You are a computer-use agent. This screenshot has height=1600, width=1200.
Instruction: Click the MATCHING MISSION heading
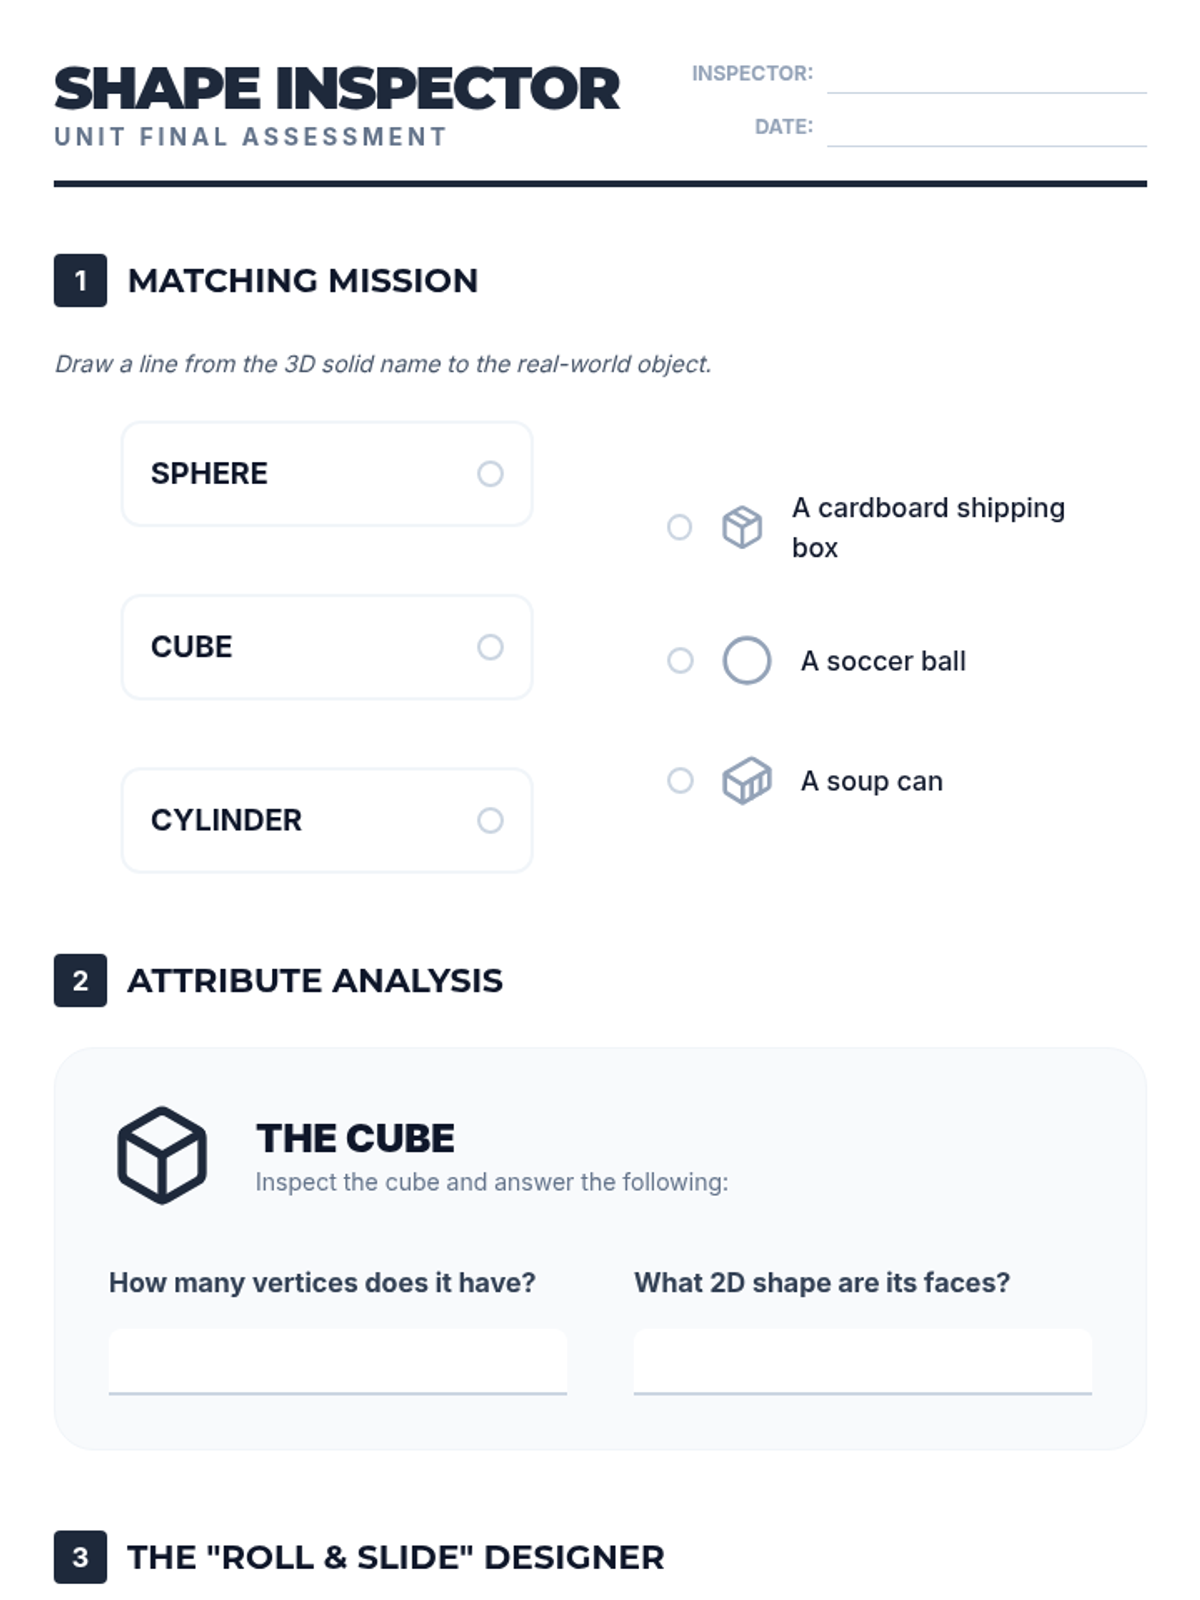(303, 281)
